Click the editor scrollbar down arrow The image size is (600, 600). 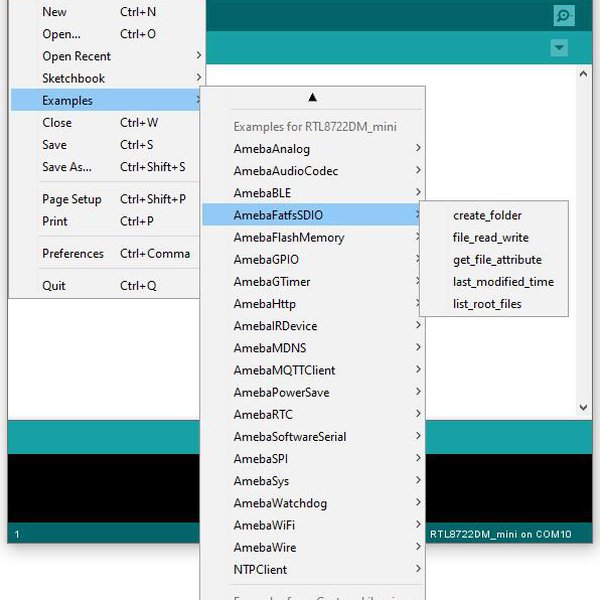pos(584,408)
